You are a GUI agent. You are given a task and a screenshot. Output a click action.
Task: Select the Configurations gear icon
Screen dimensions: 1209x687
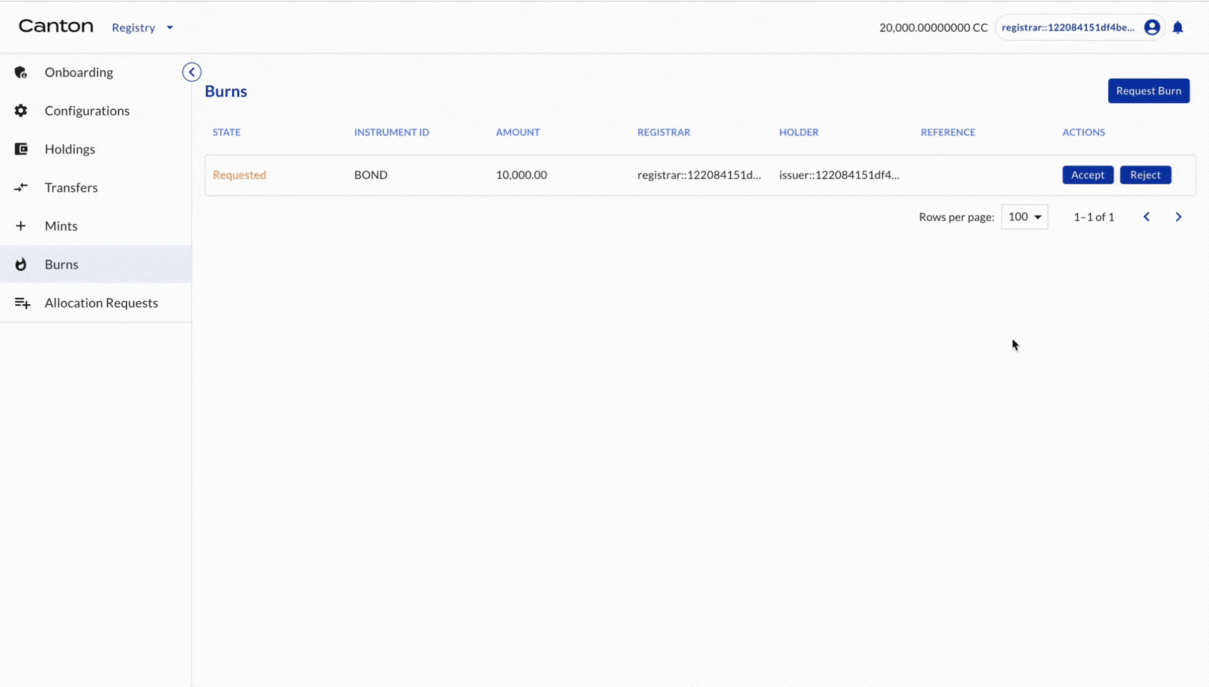21,110
